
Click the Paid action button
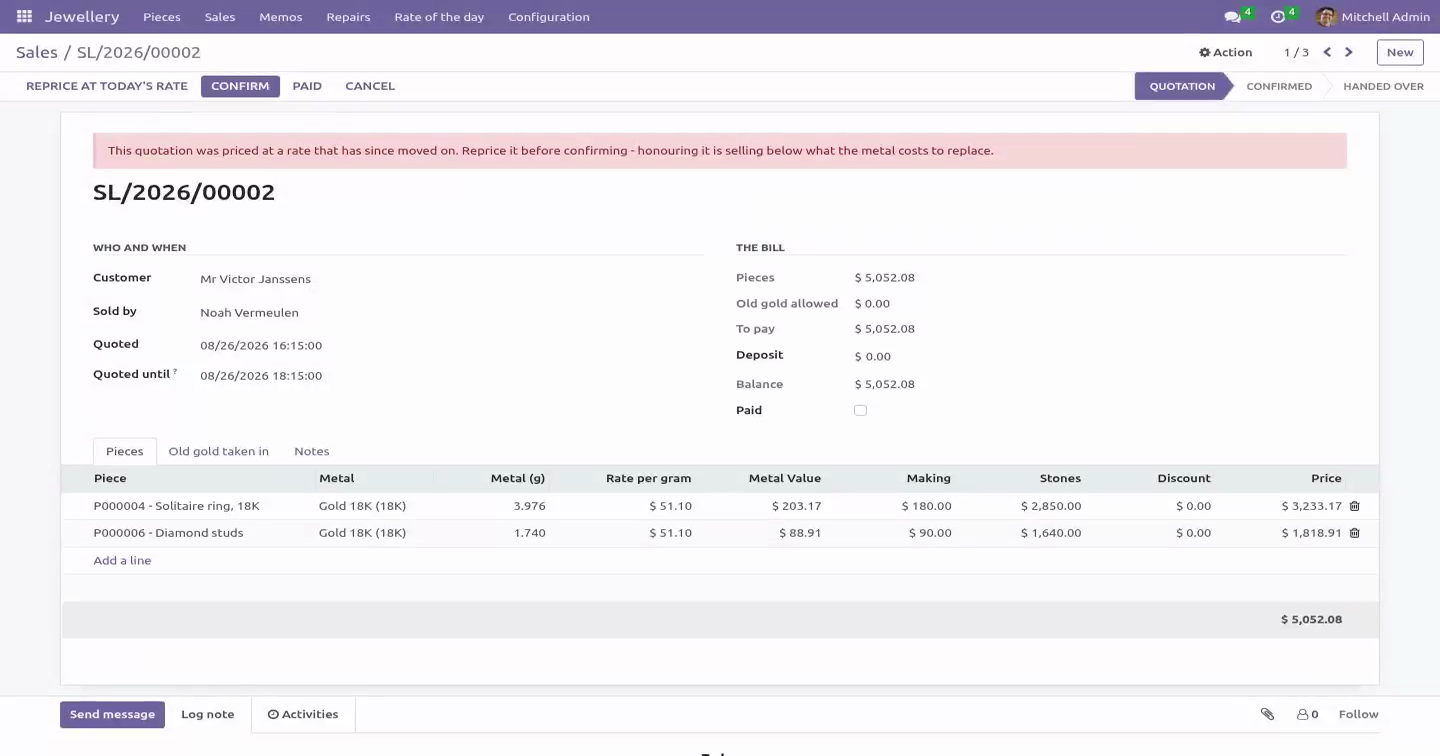(x=307, y=86)
